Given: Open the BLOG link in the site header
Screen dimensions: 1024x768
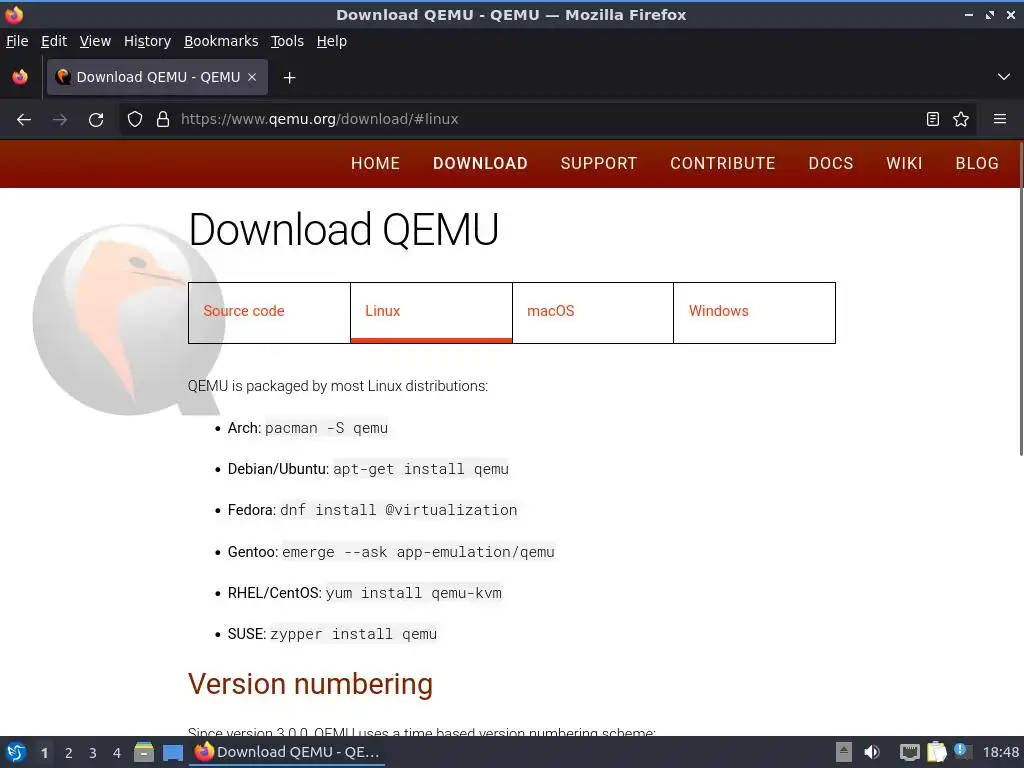Looking at the screenshot, I should (x=977, y=163).
